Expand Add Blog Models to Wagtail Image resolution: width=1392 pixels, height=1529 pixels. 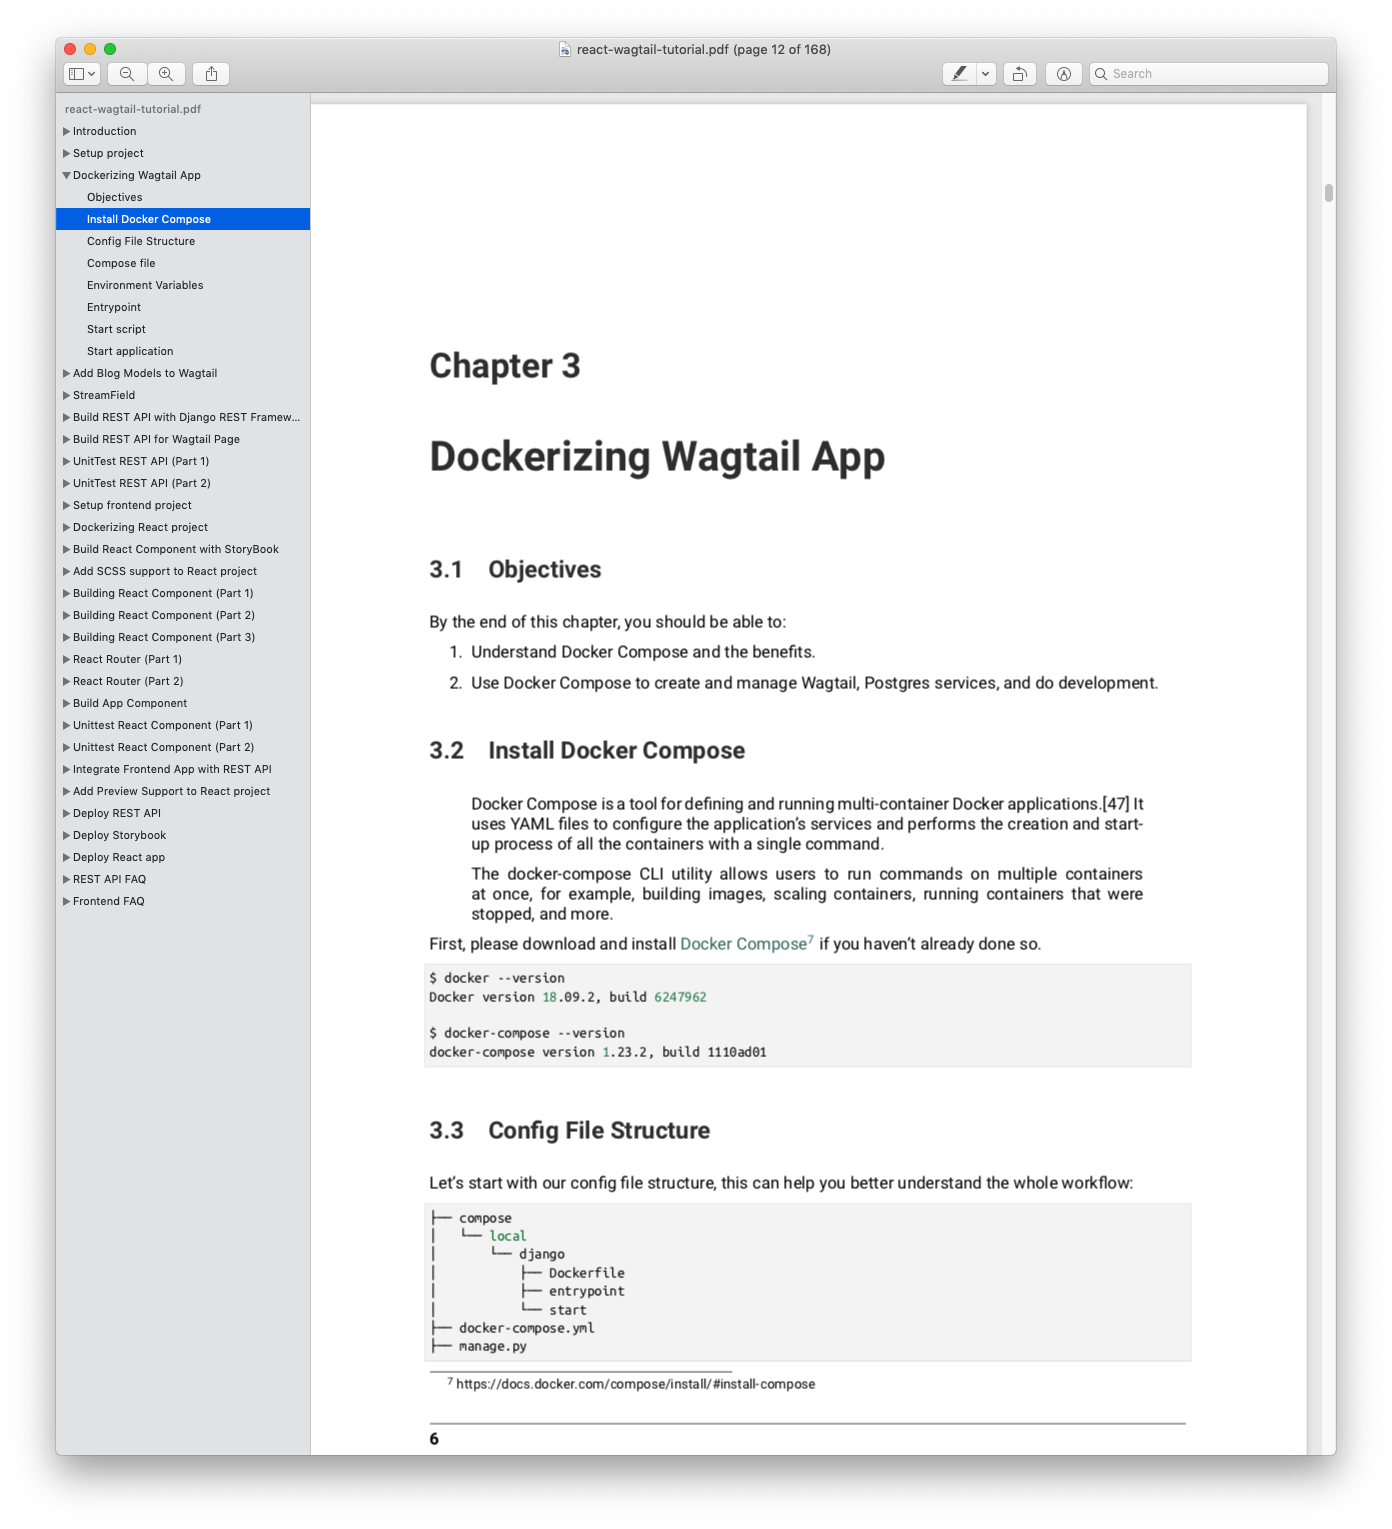coord(67,373)
